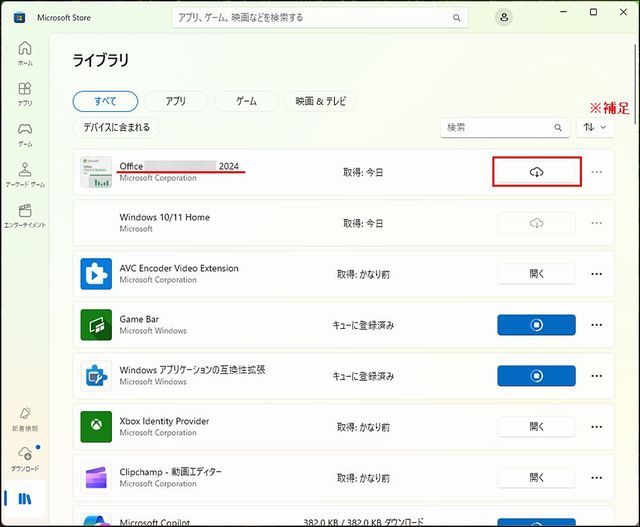Viewport: 640px width, 527px height.
Task: Open the Entertainment section in sidebar
Action: pyautogui.click(x=25, y=216)
